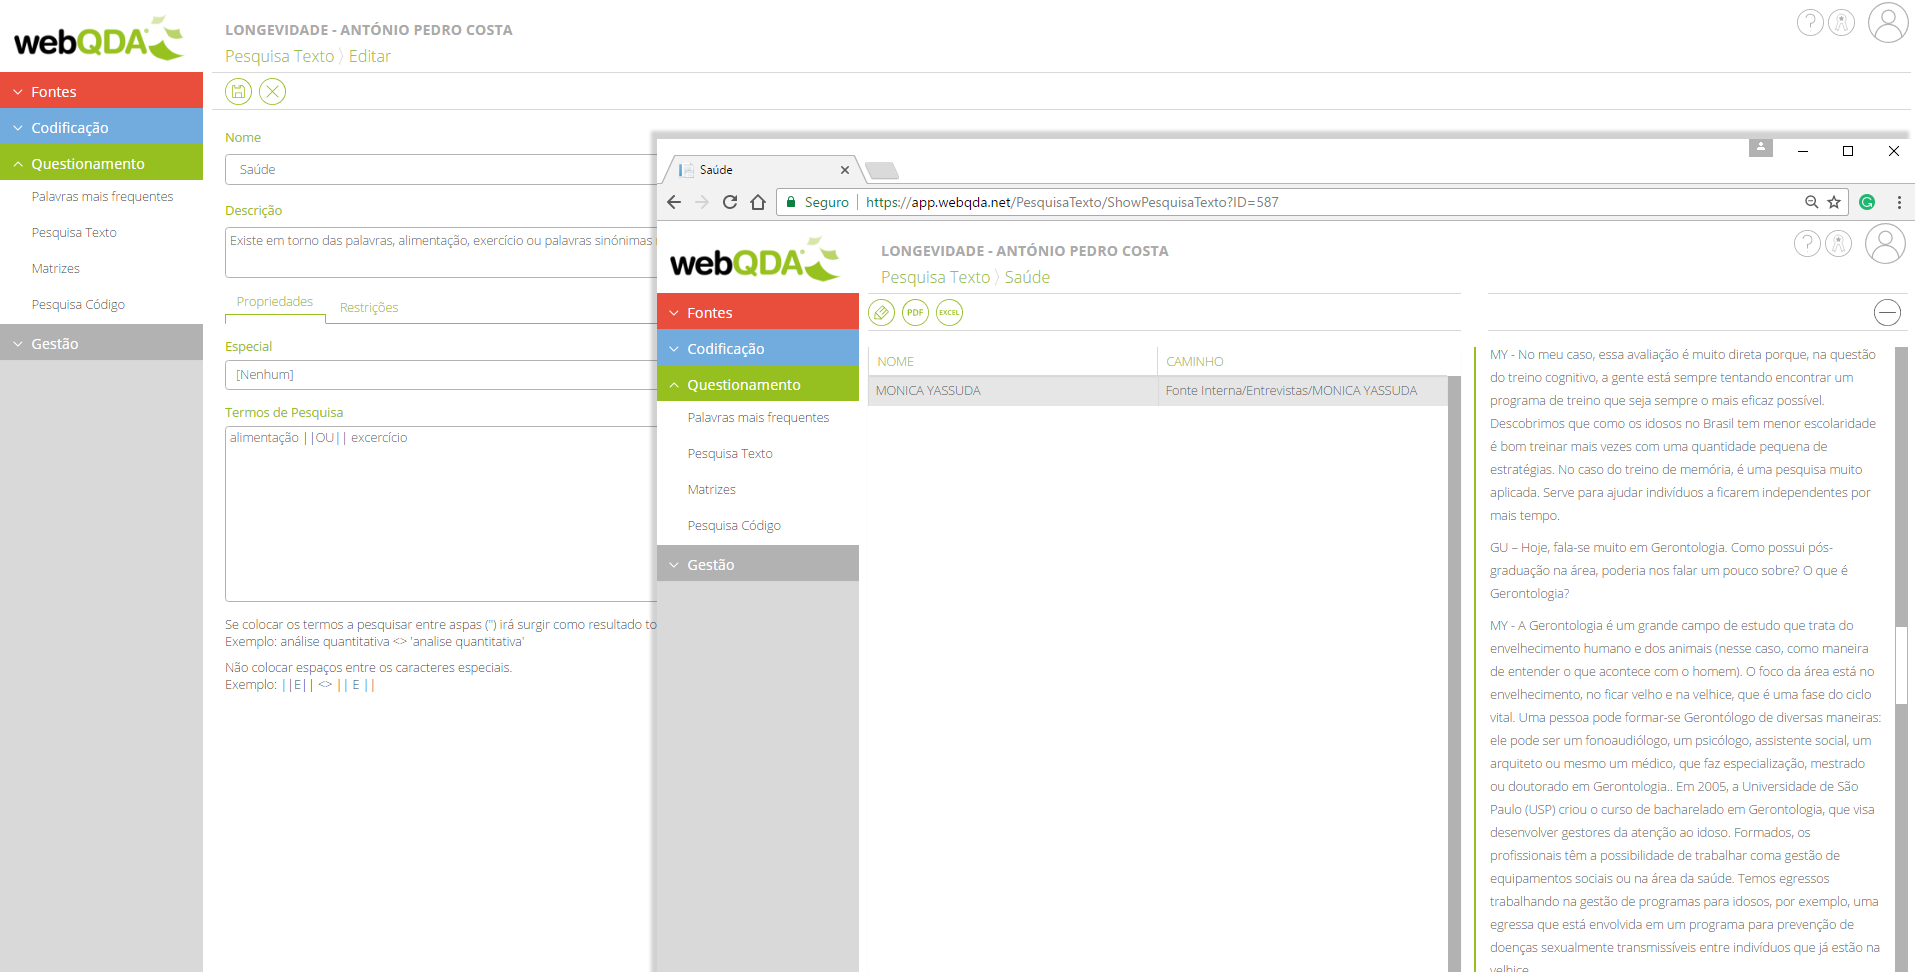
Task: Click Pesquisa Texto breadcrumb in Saúde window
Action: (935, 278)
